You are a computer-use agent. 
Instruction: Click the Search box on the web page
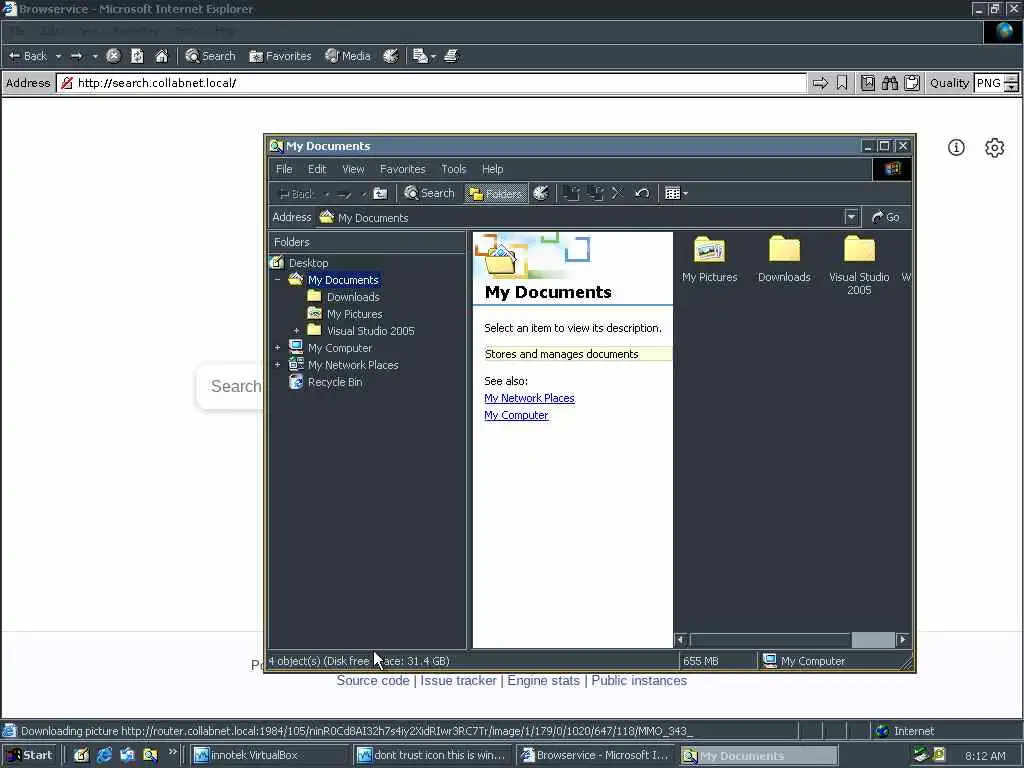pyautogui.click(x=231, y=387)
